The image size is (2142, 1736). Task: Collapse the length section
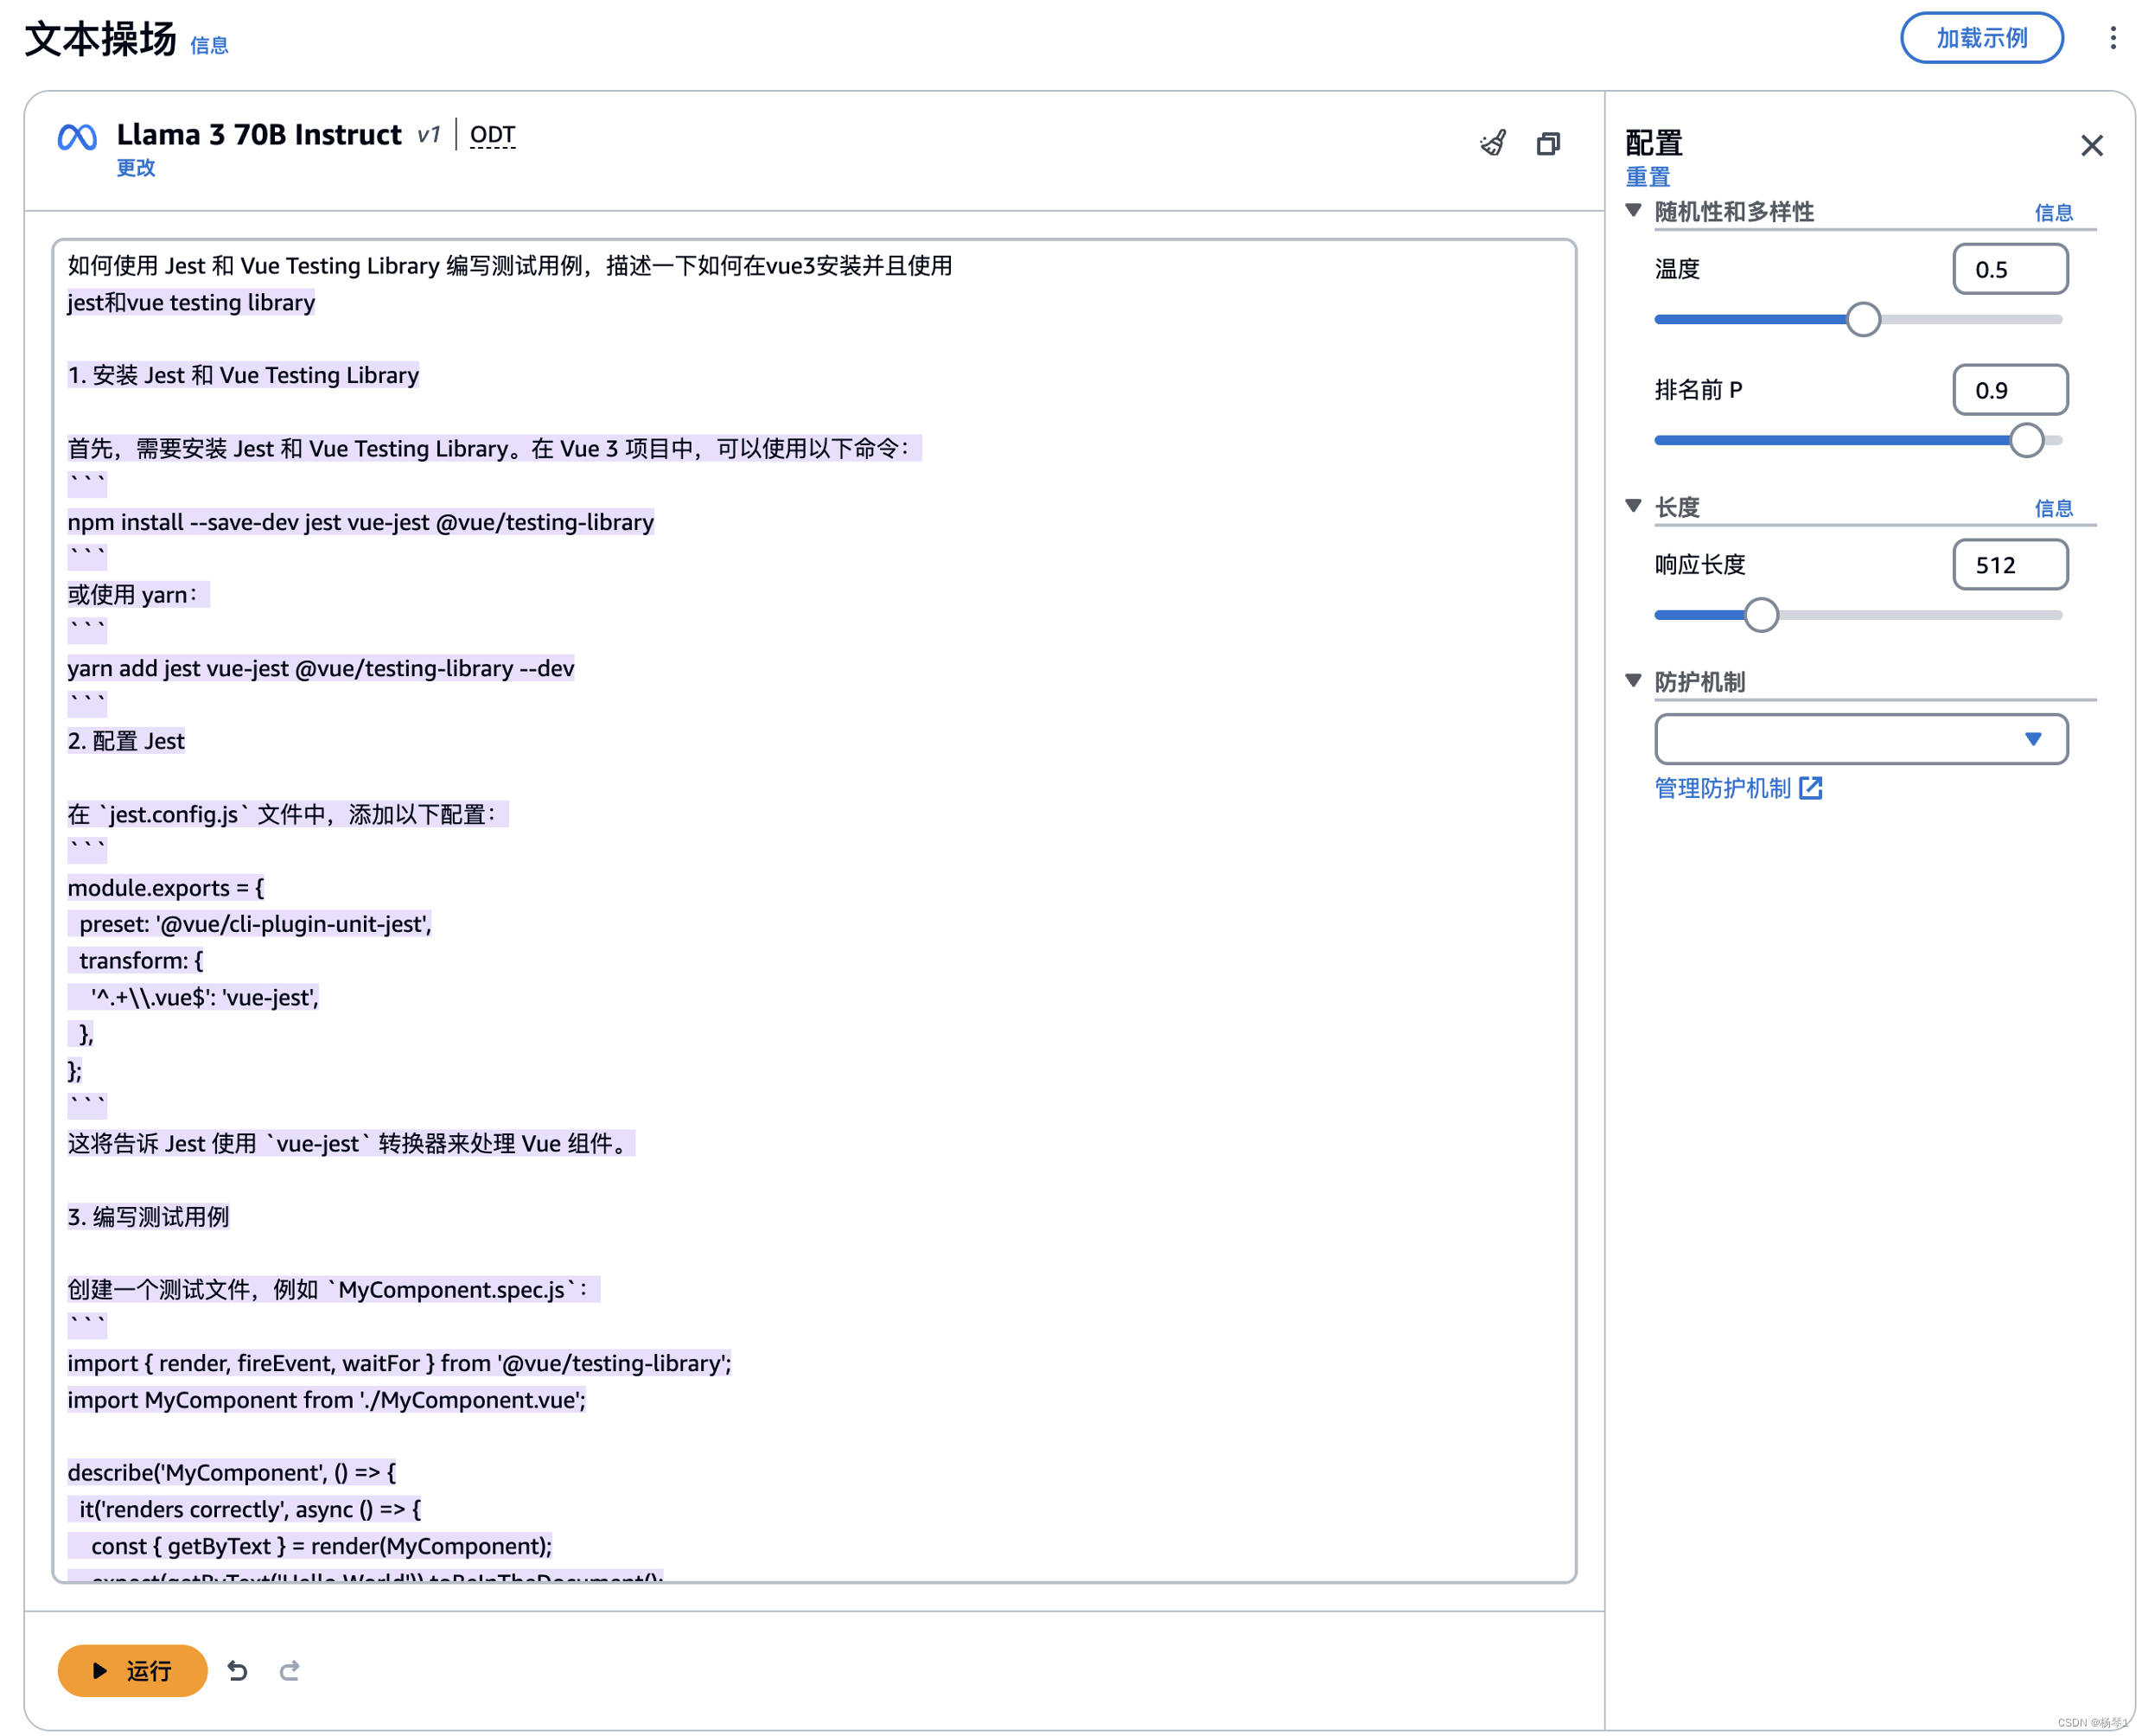[1633, 506]
